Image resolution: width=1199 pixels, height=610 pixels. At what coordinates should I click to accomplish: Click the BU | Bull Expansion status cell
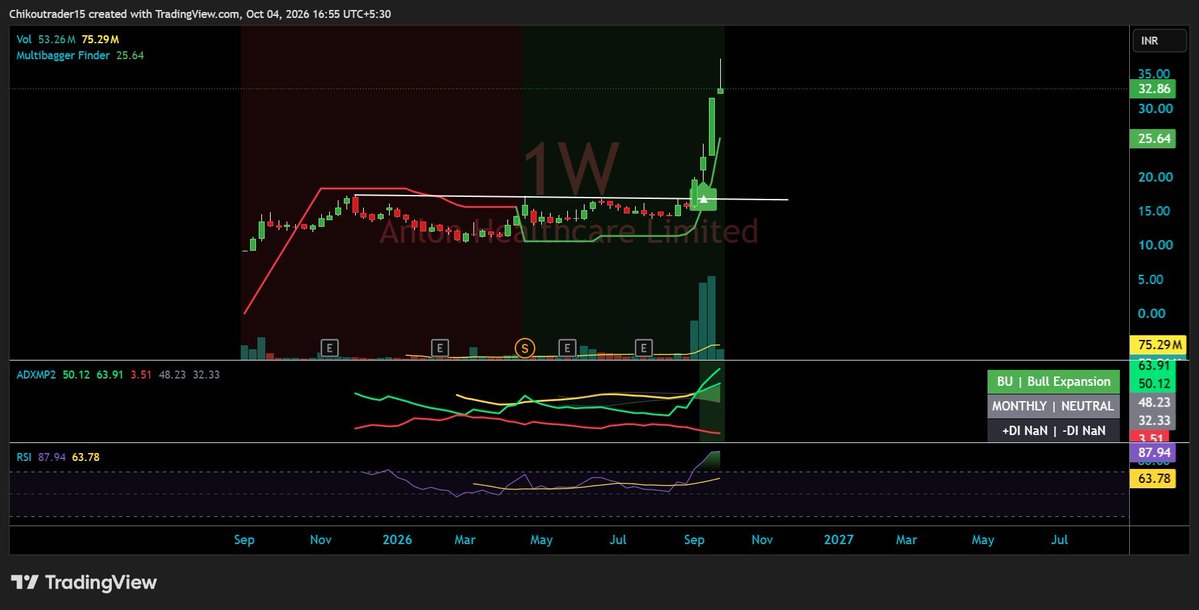click(x=1053, y=381)
